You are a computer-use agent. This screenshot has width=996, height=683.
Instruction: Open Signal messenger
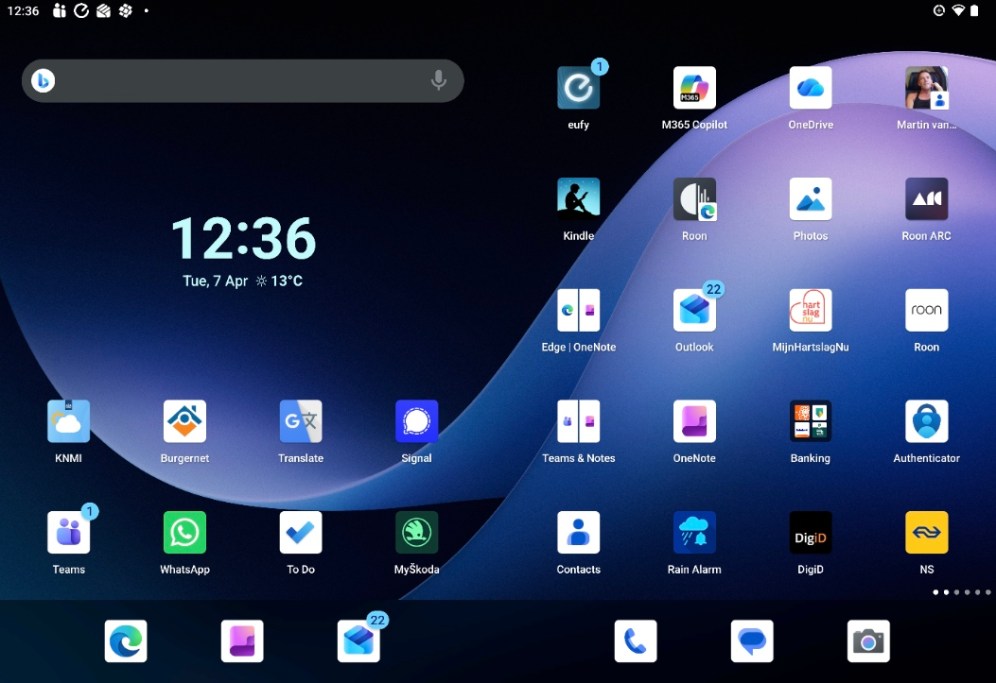click(416, 422)
